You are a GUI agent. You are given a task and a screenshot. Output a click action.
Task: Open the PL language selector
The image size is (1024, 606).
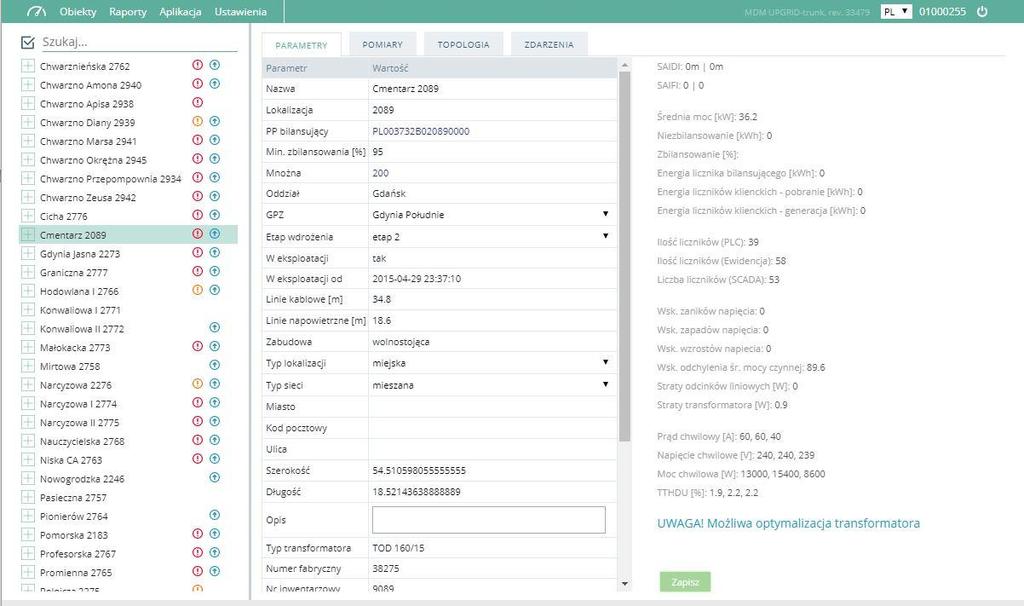895,12
